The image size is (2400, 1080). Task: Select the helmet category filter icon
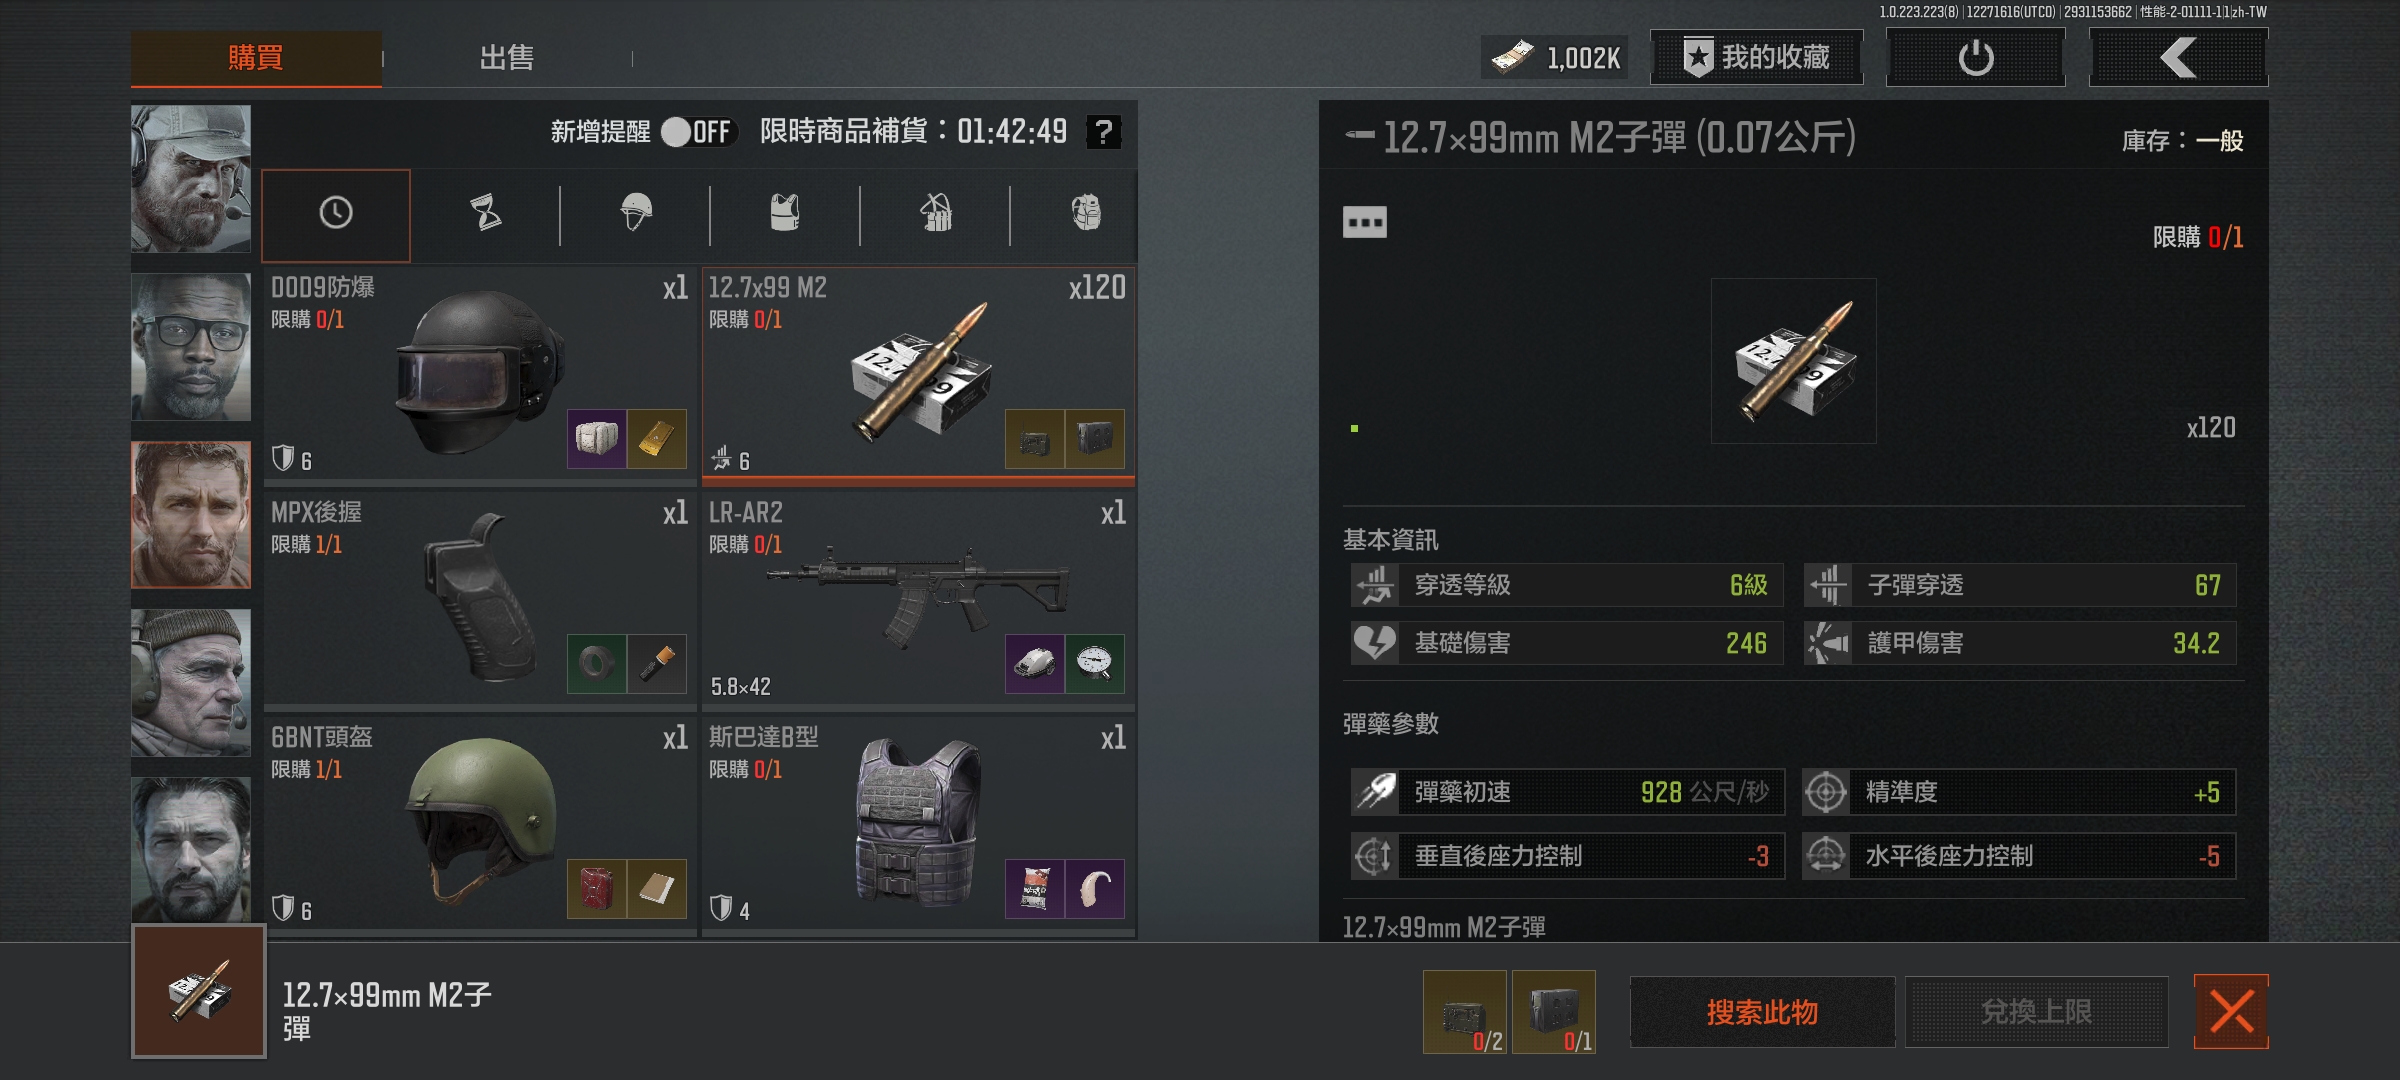click(636, 213)
